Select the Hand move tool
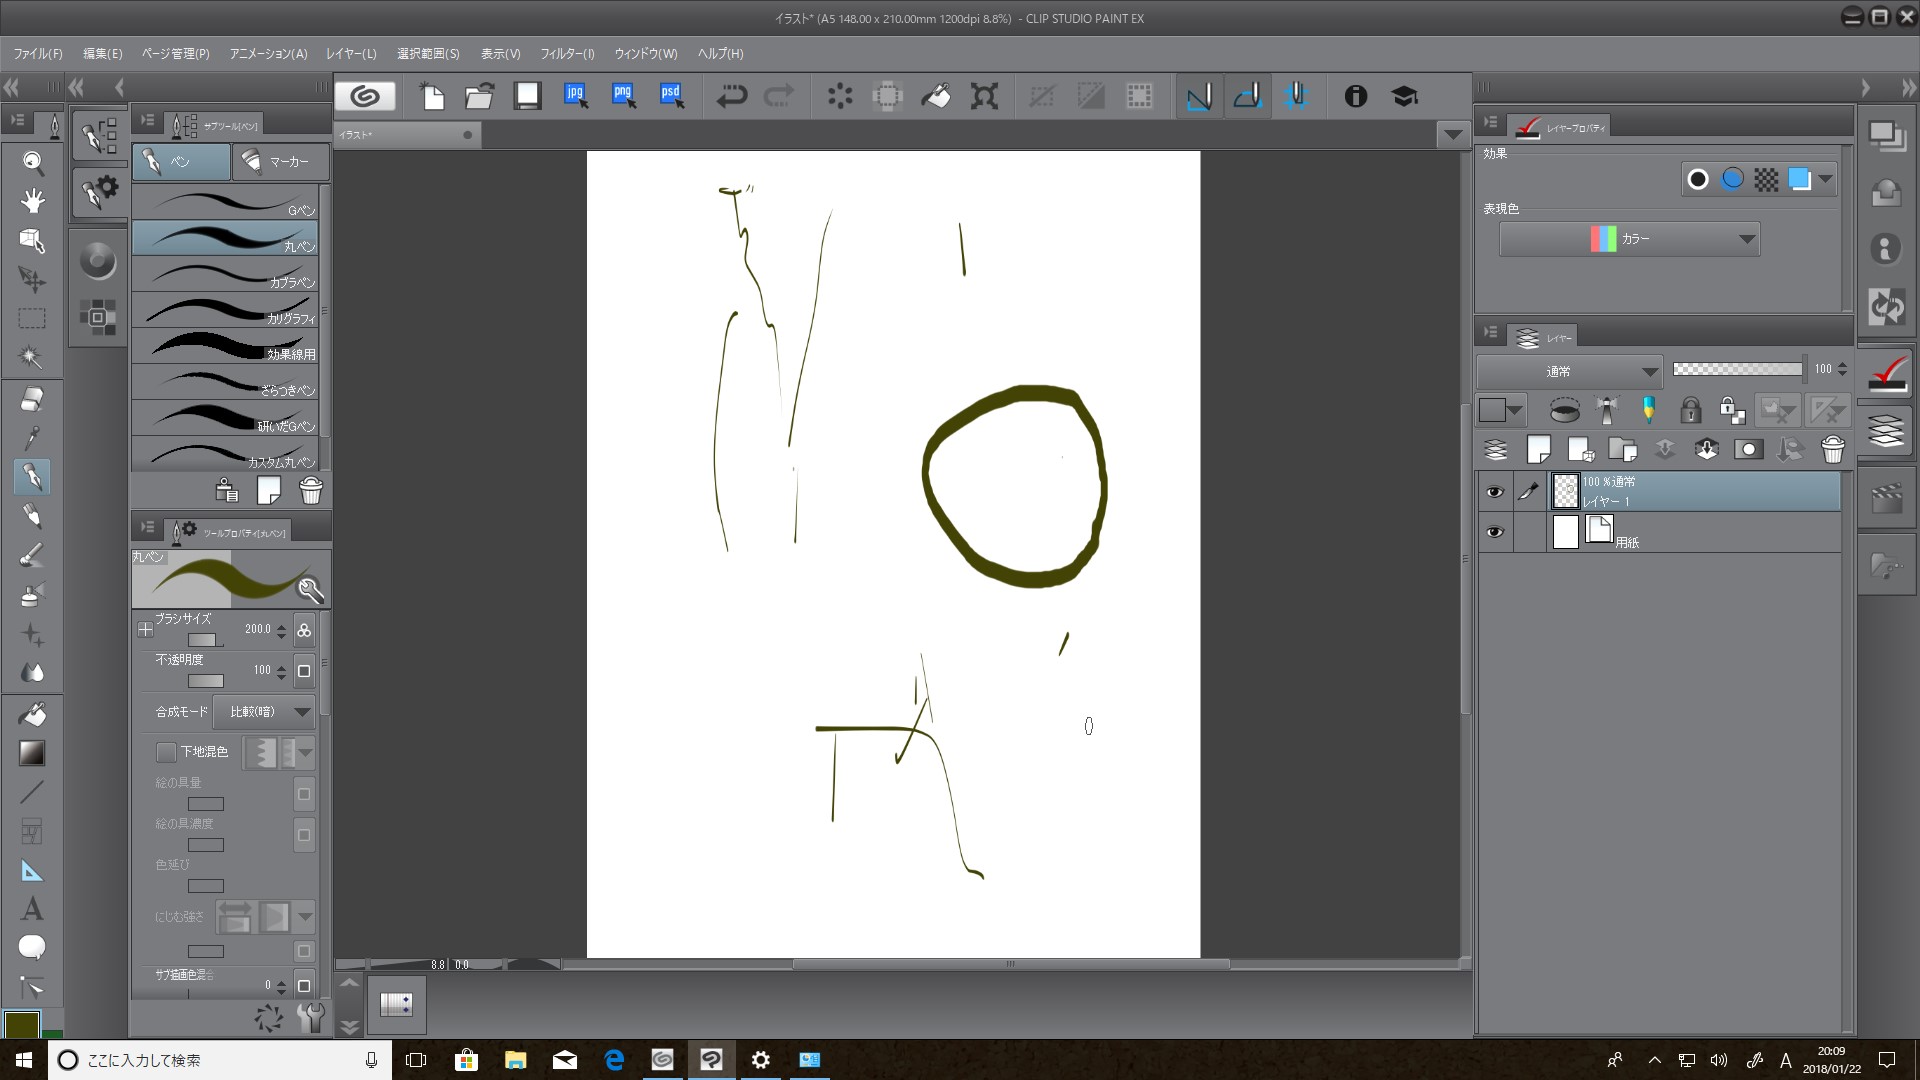This screenshot has width=1920, height=1080. [32, 201]
